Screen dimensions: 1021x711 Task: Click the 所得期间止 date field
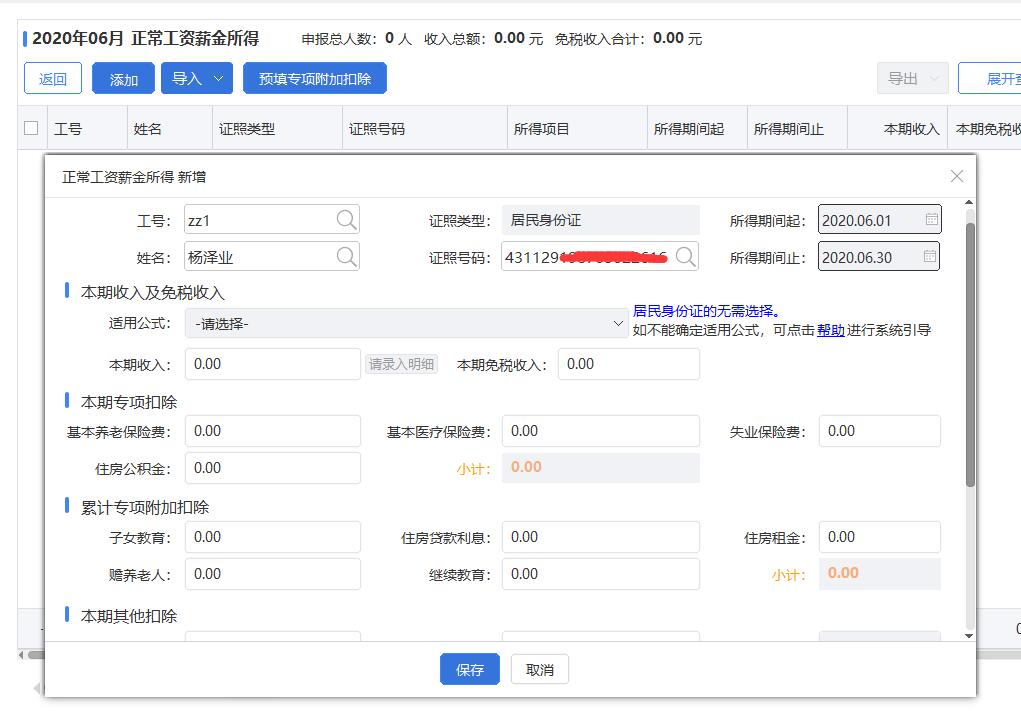click(x=878, y=257)
